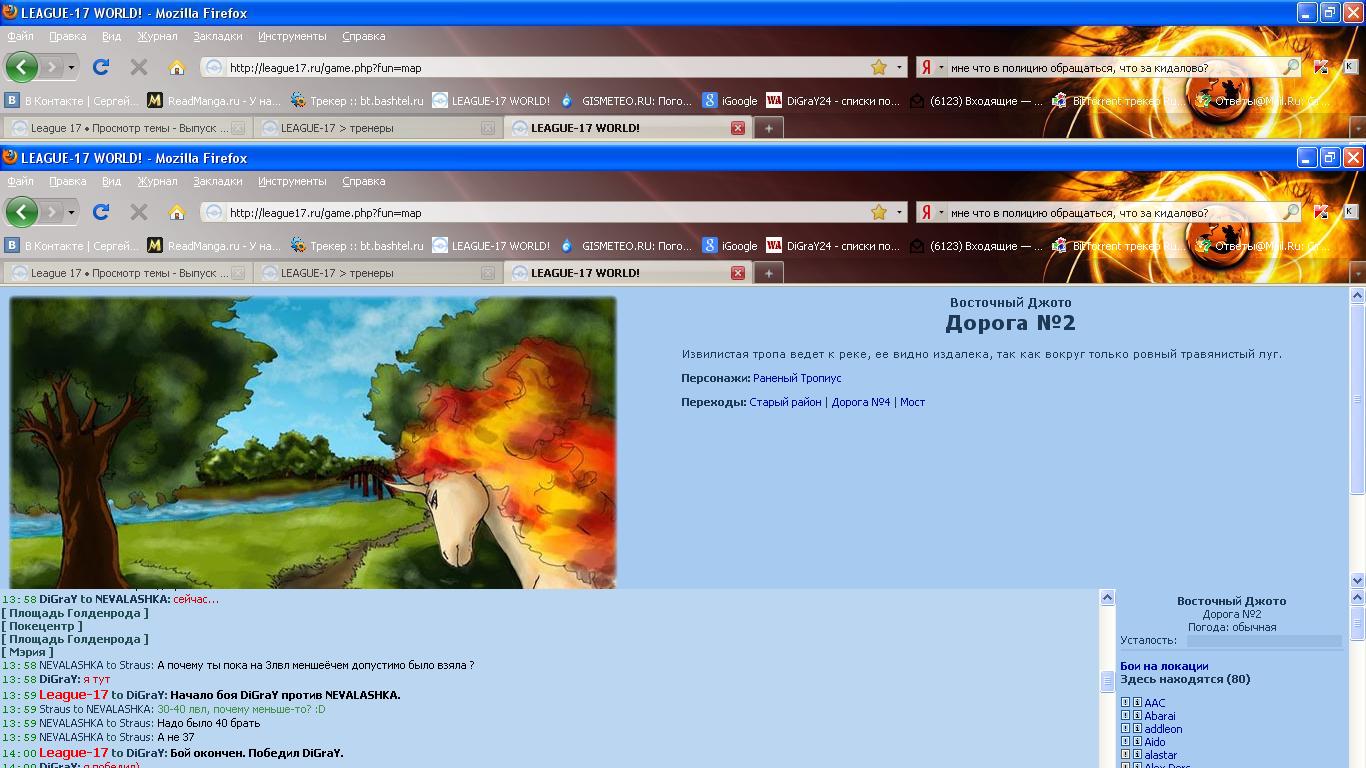Click the info icon next to alastar
This screenshot has height=768, width=1366.
tap(1137, 755)
